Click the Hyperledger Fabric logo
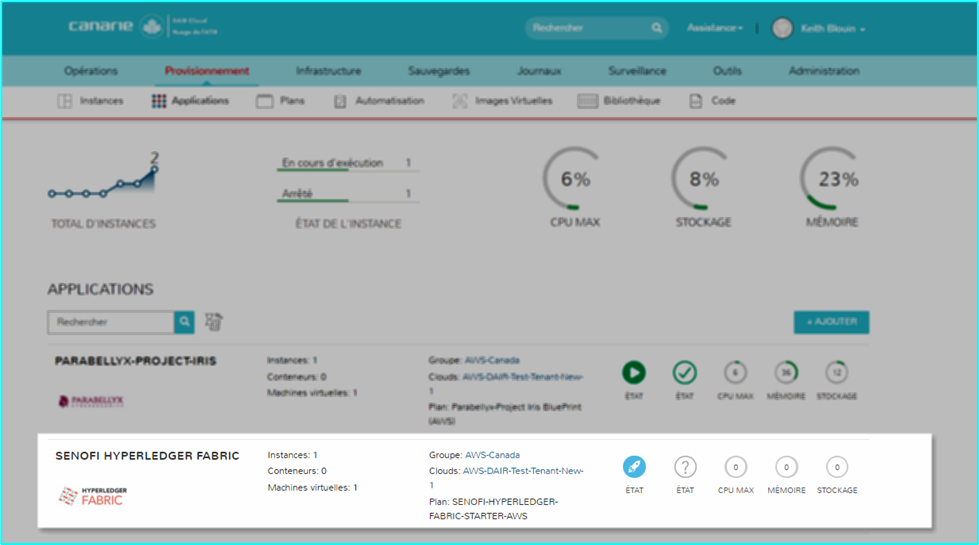The image size is (979, 545). tap(91, 496)
